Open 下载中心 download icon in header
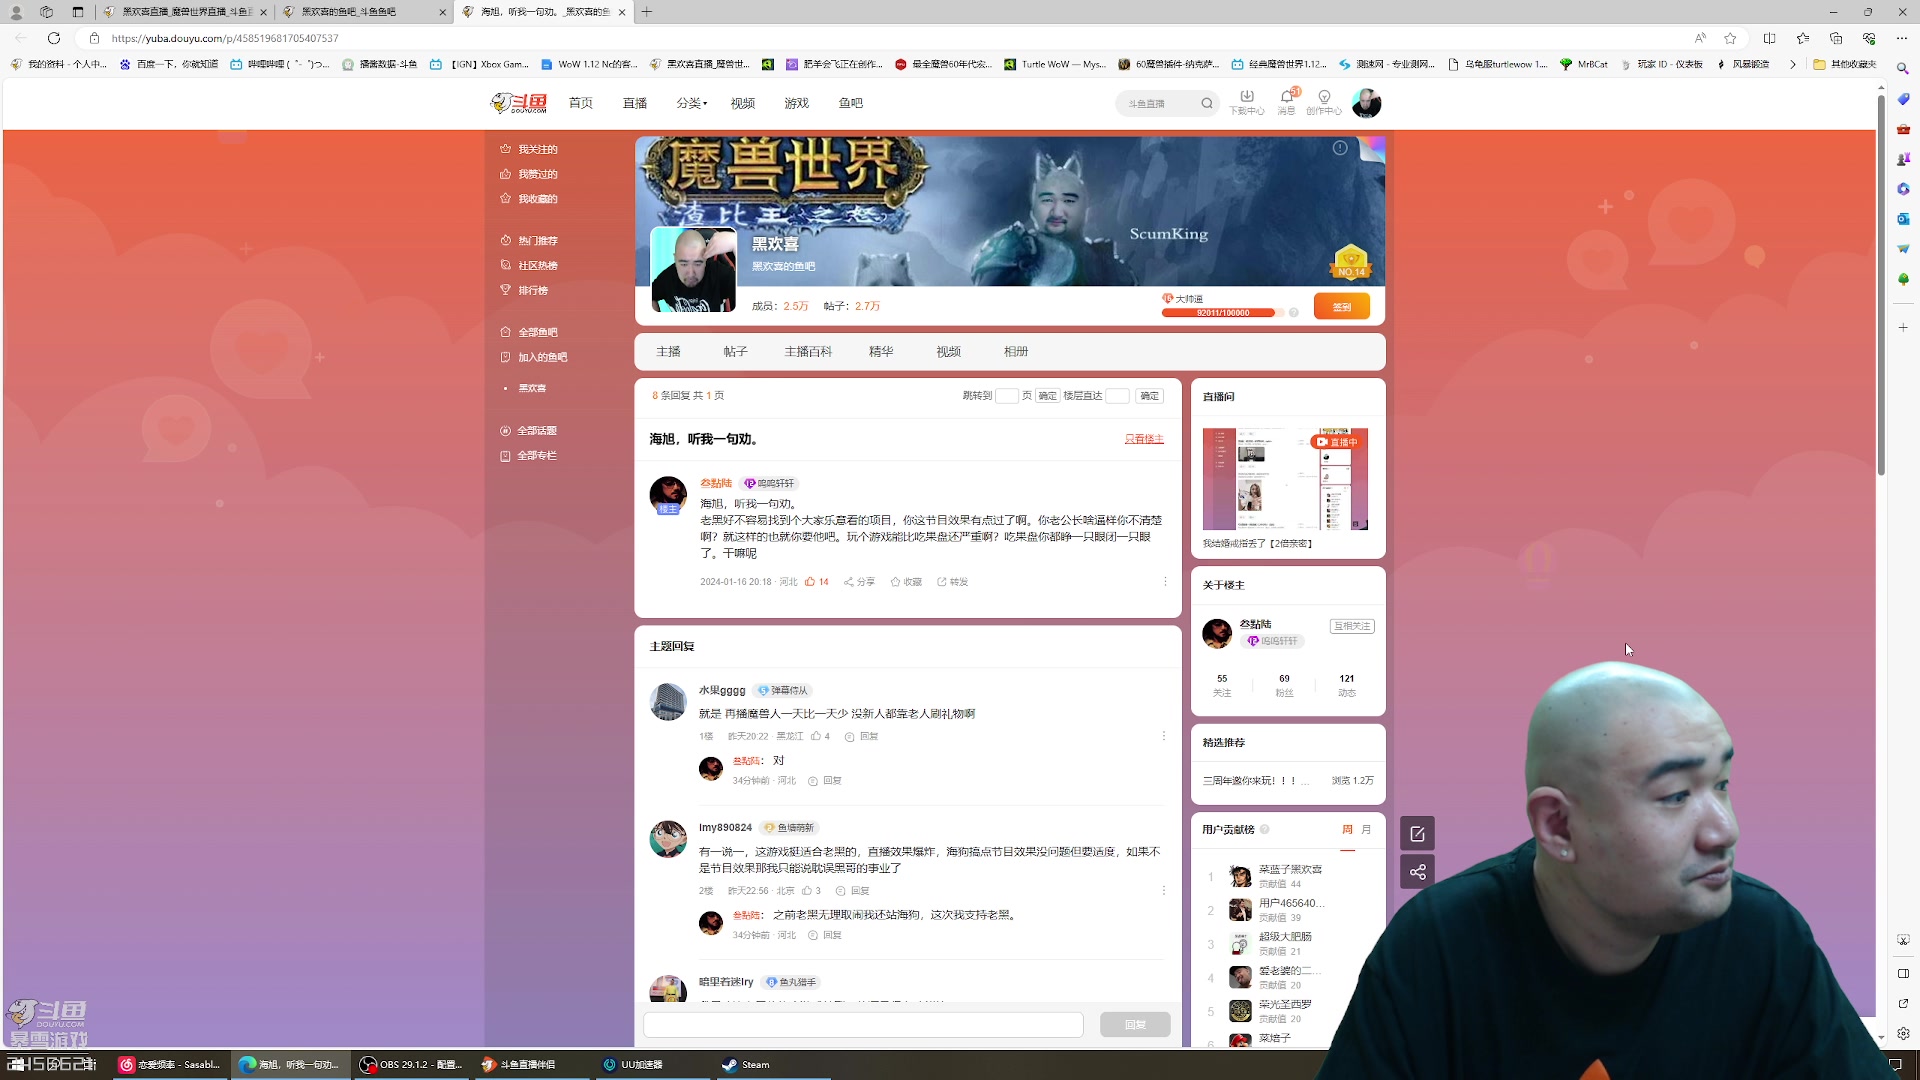This screenshot has height=1080, width=1920. point(1246,97)
